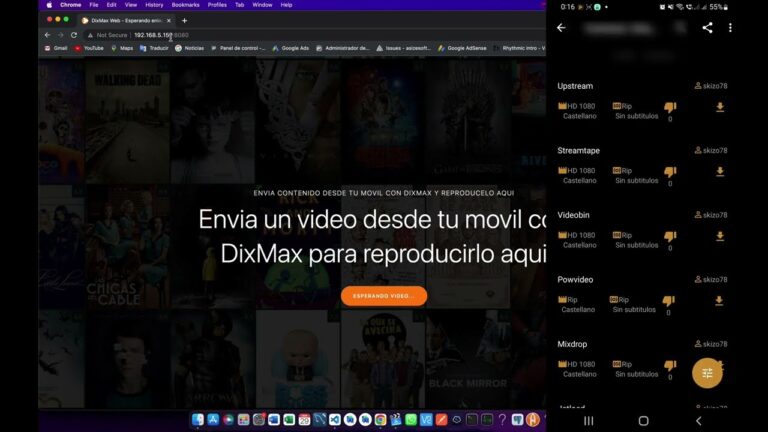
Task: Select the Powvideo server entry
Action: (x=575, y=280)
